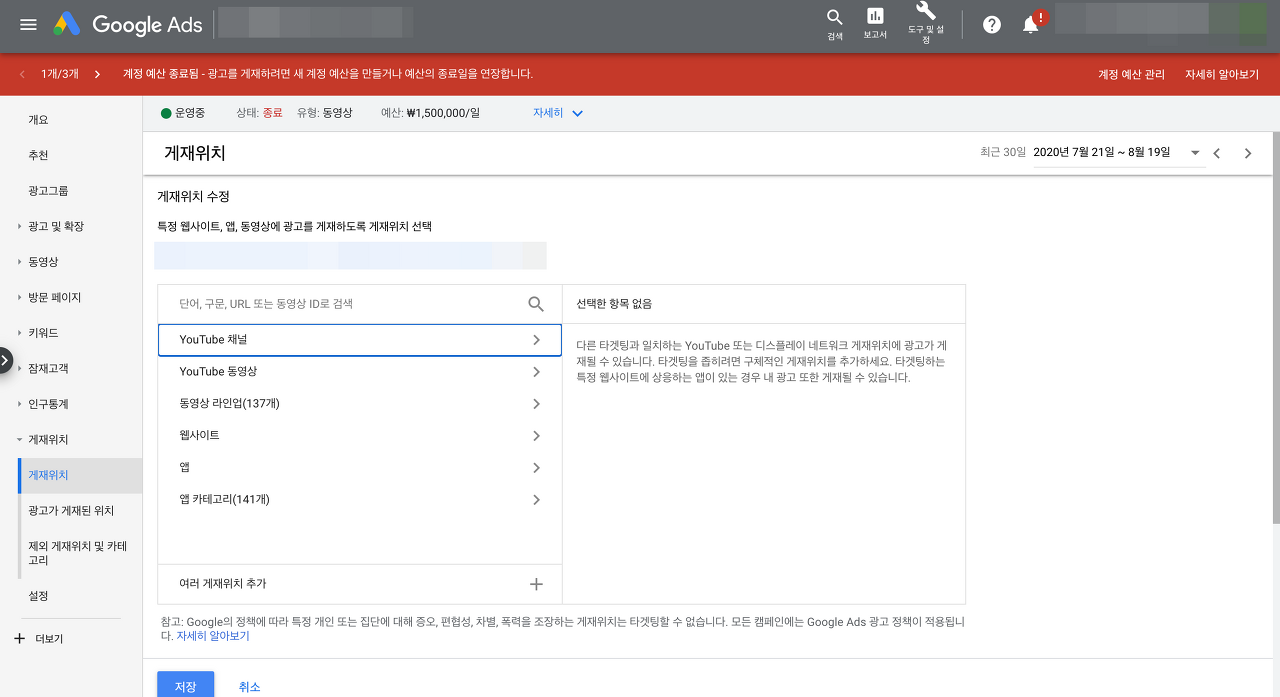The height and width of the screenshot is (697, 1280).
Task: Expand 키워드 in the sidebar
Action: click(x=43, y=333)
